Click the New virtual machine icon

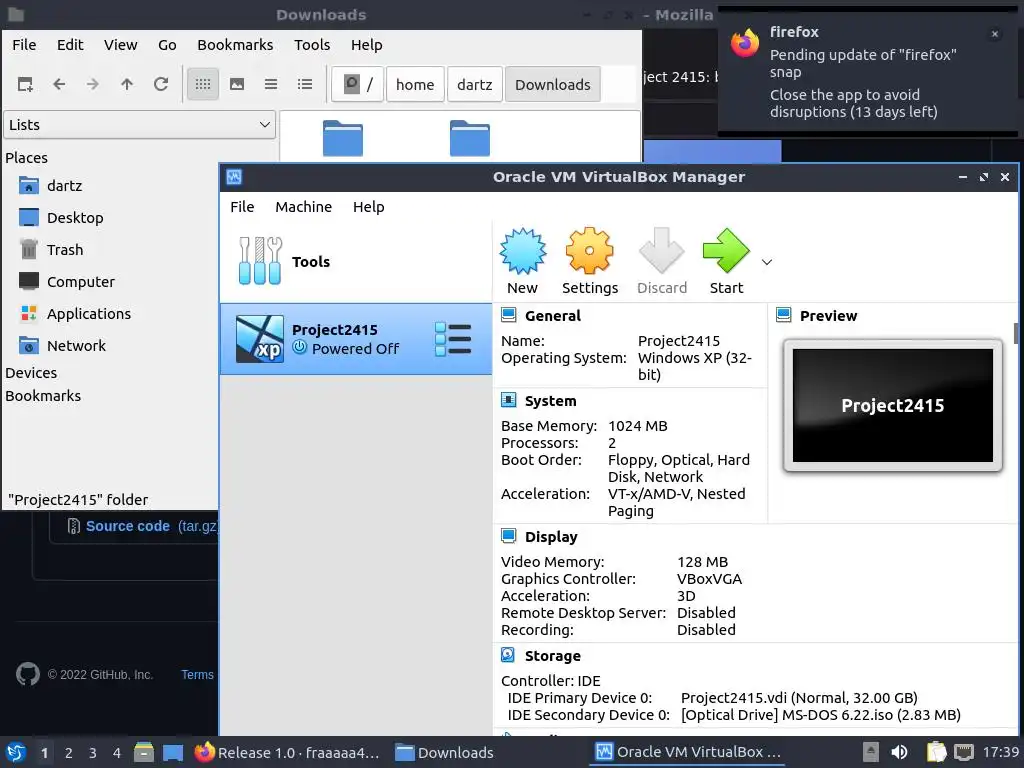(x=522, y=251)
